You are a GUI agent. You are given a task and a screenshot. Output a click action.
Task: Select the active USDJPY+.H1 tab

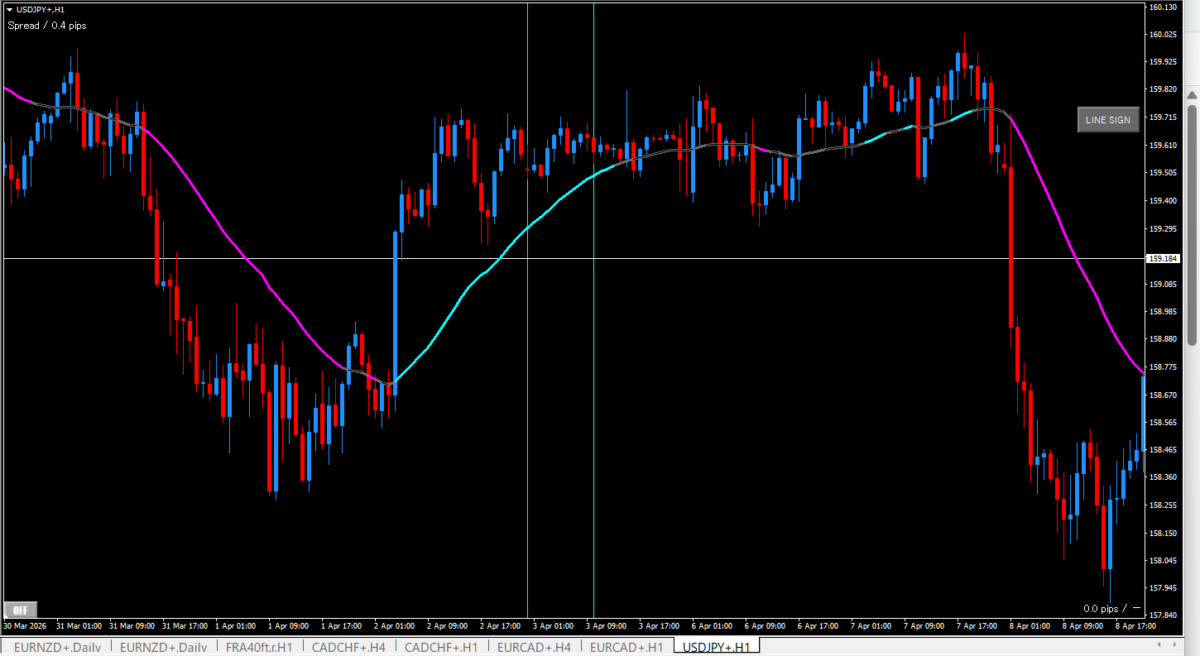[x=714, y=648]
